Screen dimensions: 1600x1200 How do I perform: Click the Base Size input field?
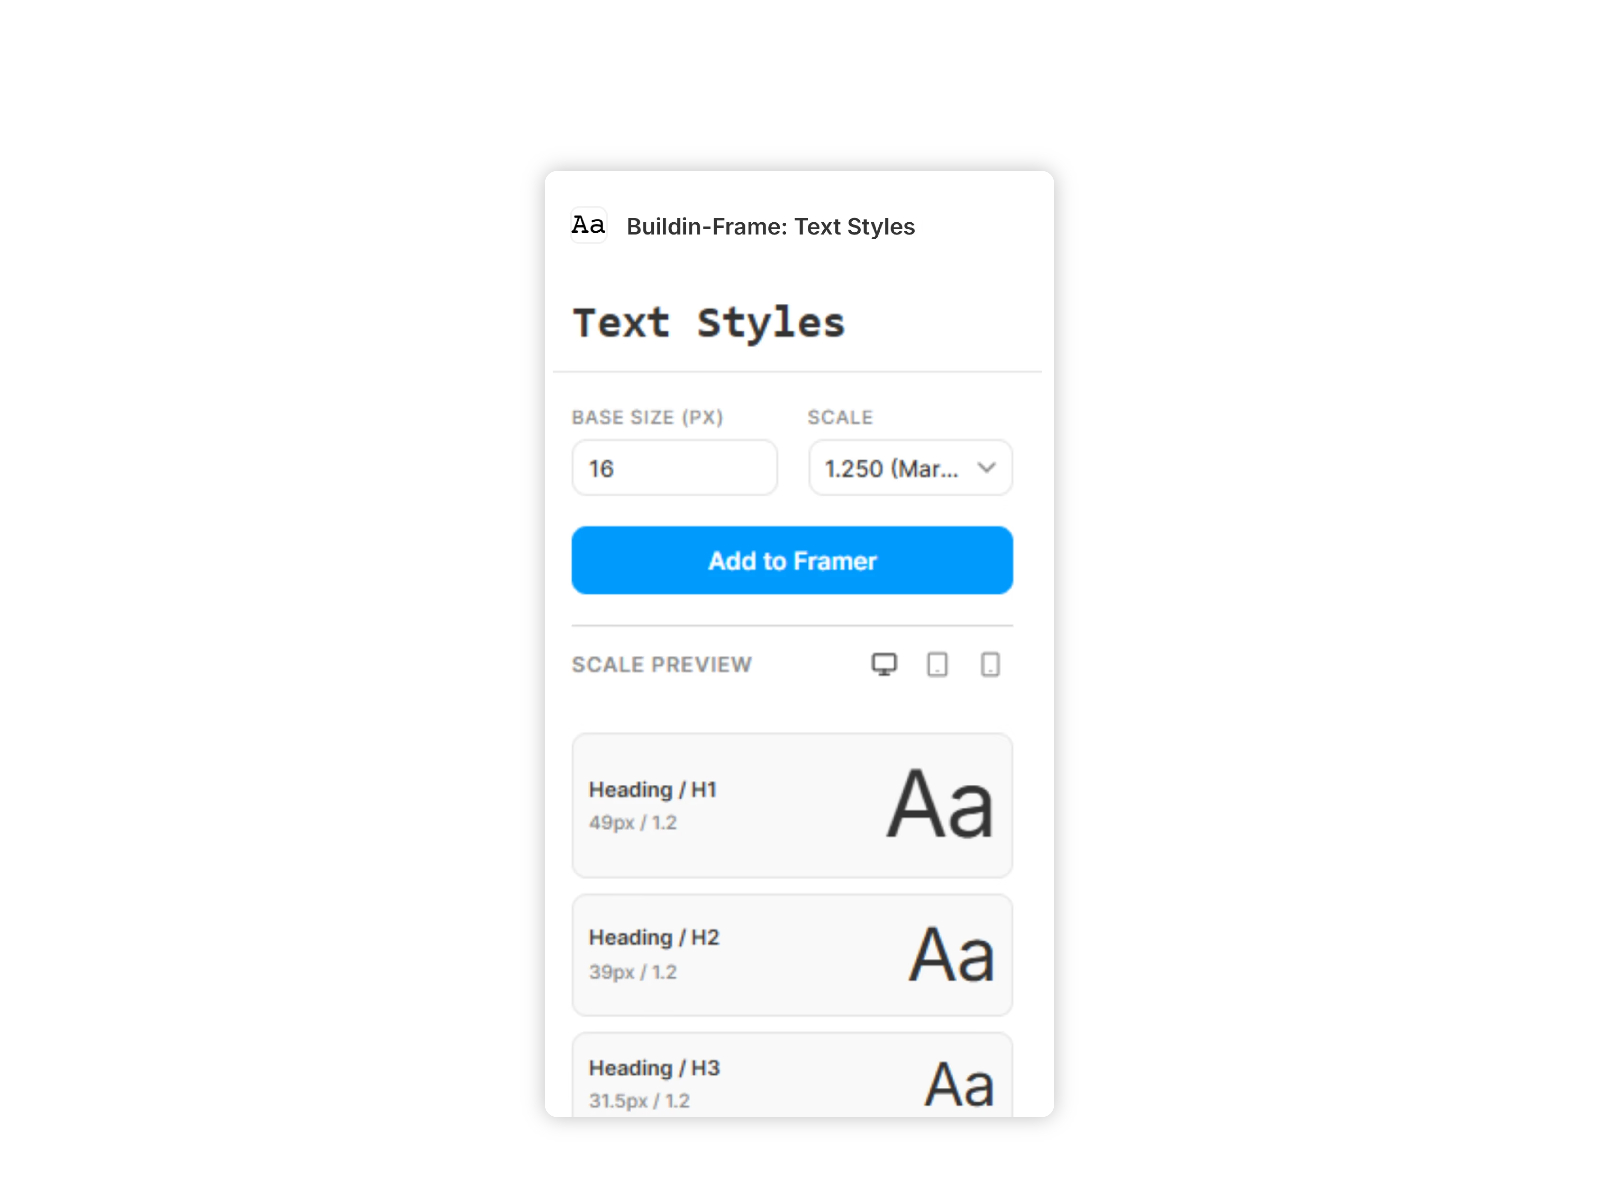[x=674, y=468]
